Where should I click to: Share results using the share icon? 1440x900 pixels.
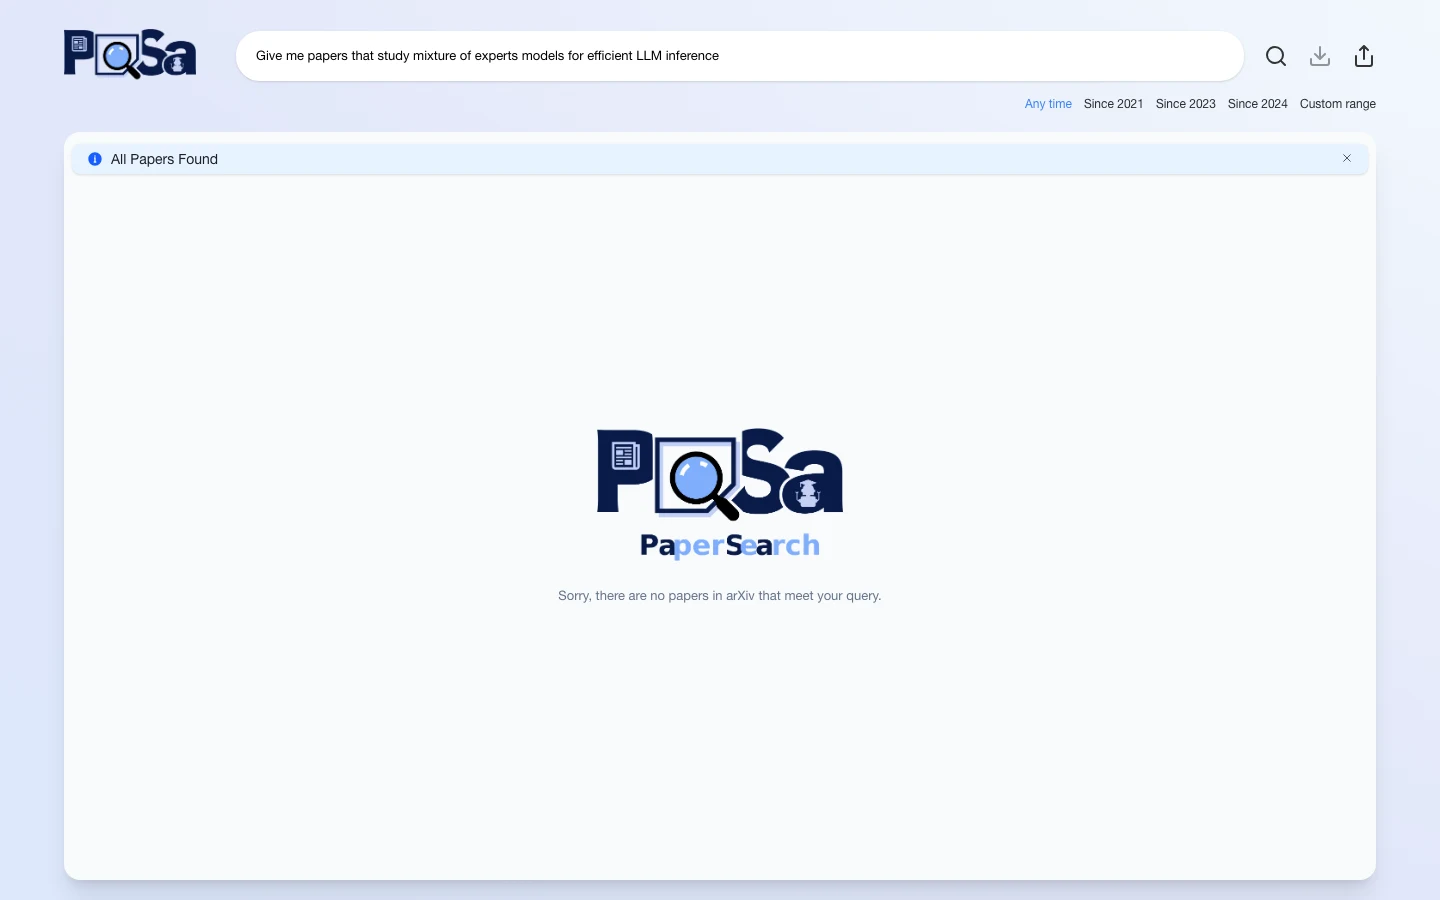tap(1364, 56)
